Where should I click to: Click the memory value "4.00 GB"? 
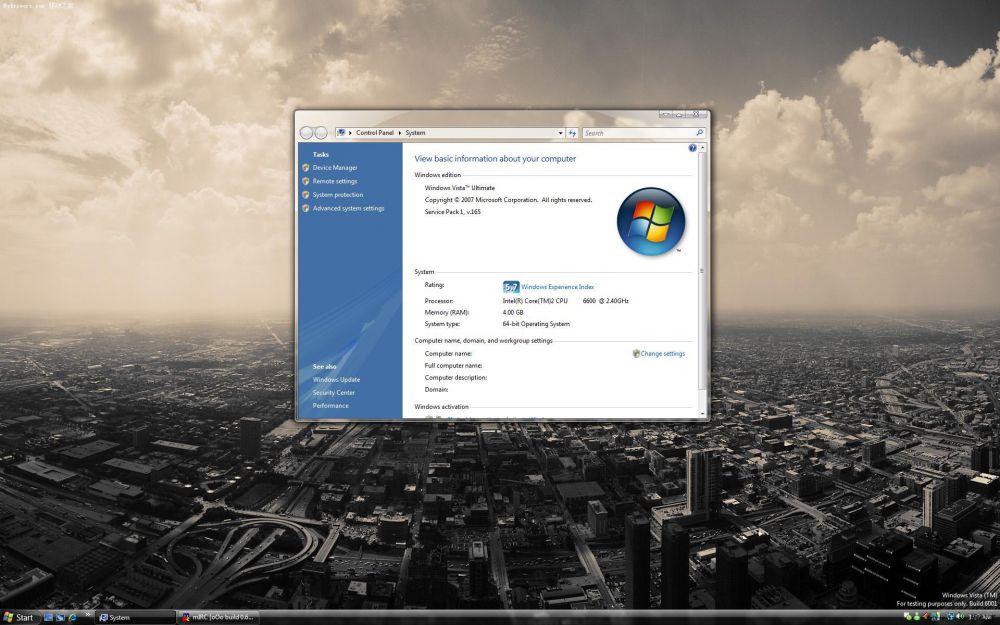click(513, 312)
